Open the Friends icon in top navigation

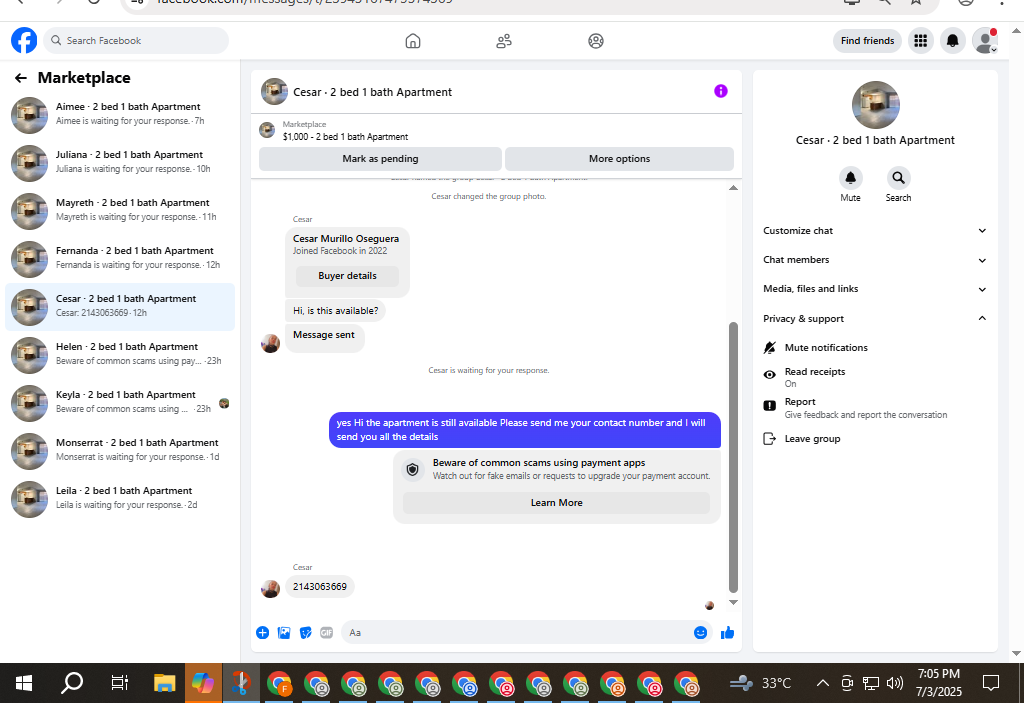tap(504, 41)
